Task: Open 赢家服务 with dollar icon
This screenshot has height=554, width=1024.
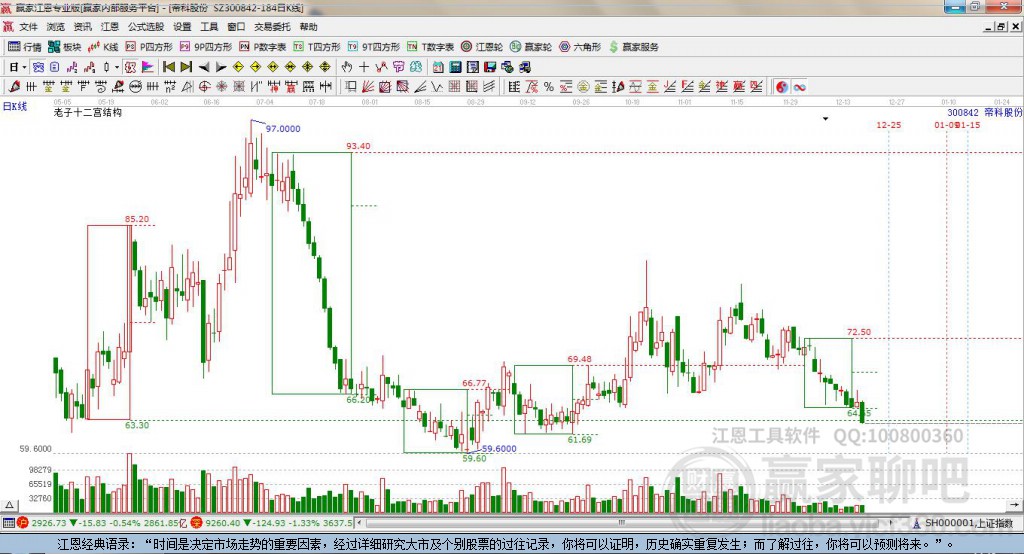Action: pyautogui.click(x=633, y=47)
